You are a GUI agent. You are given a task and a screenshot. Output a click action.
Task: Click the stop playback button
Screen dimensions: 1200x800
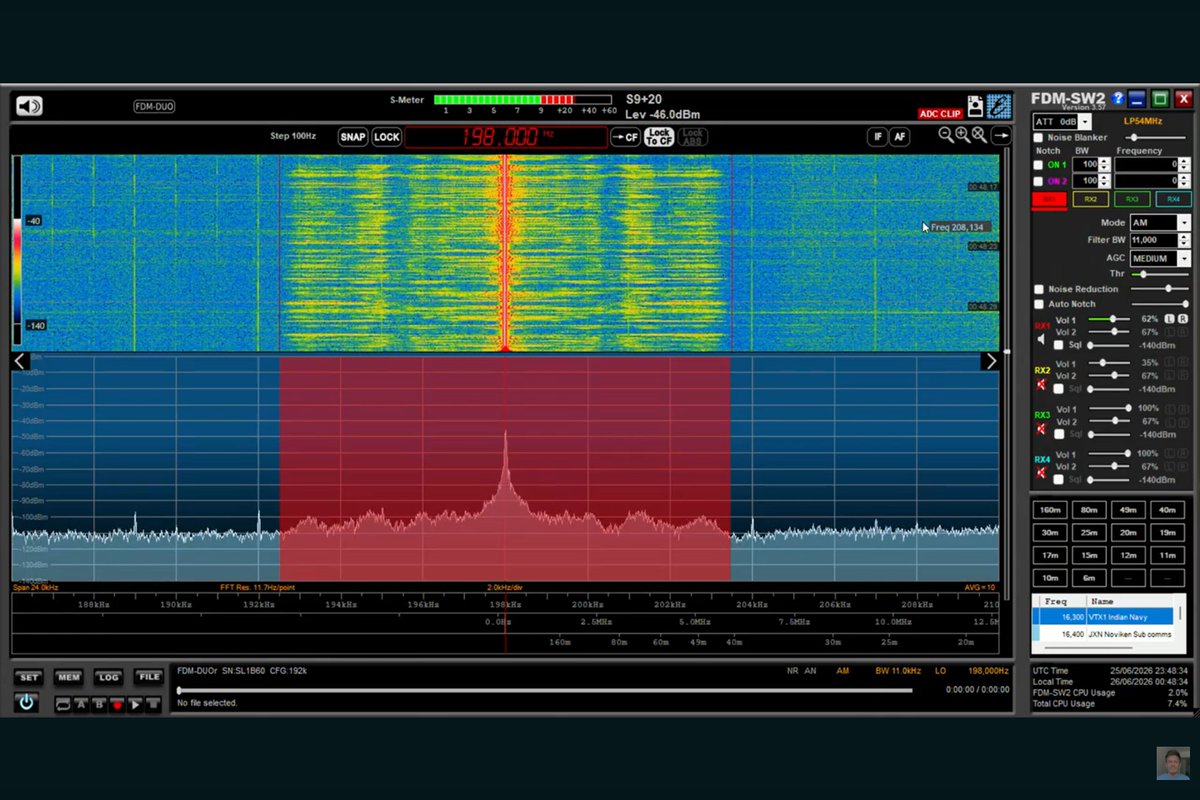click(153, 705)
